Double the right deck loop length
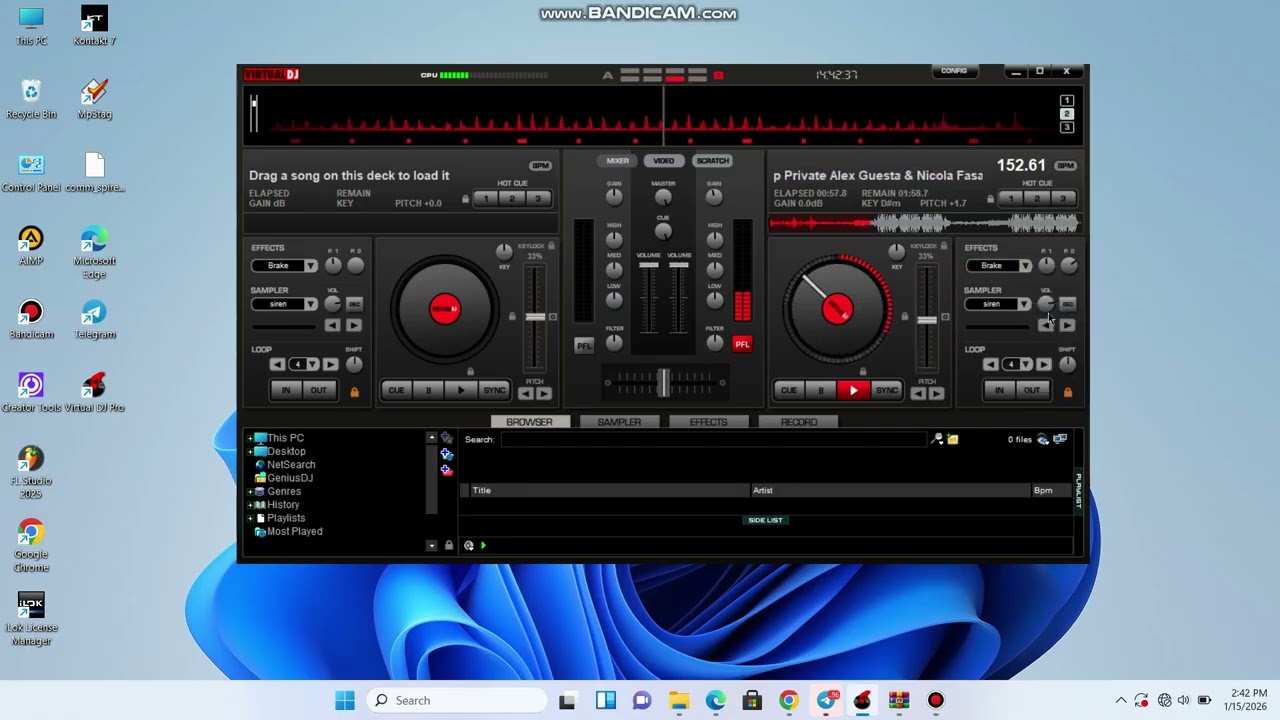This screenshot has width=1280, height=720. point(1044,364)
